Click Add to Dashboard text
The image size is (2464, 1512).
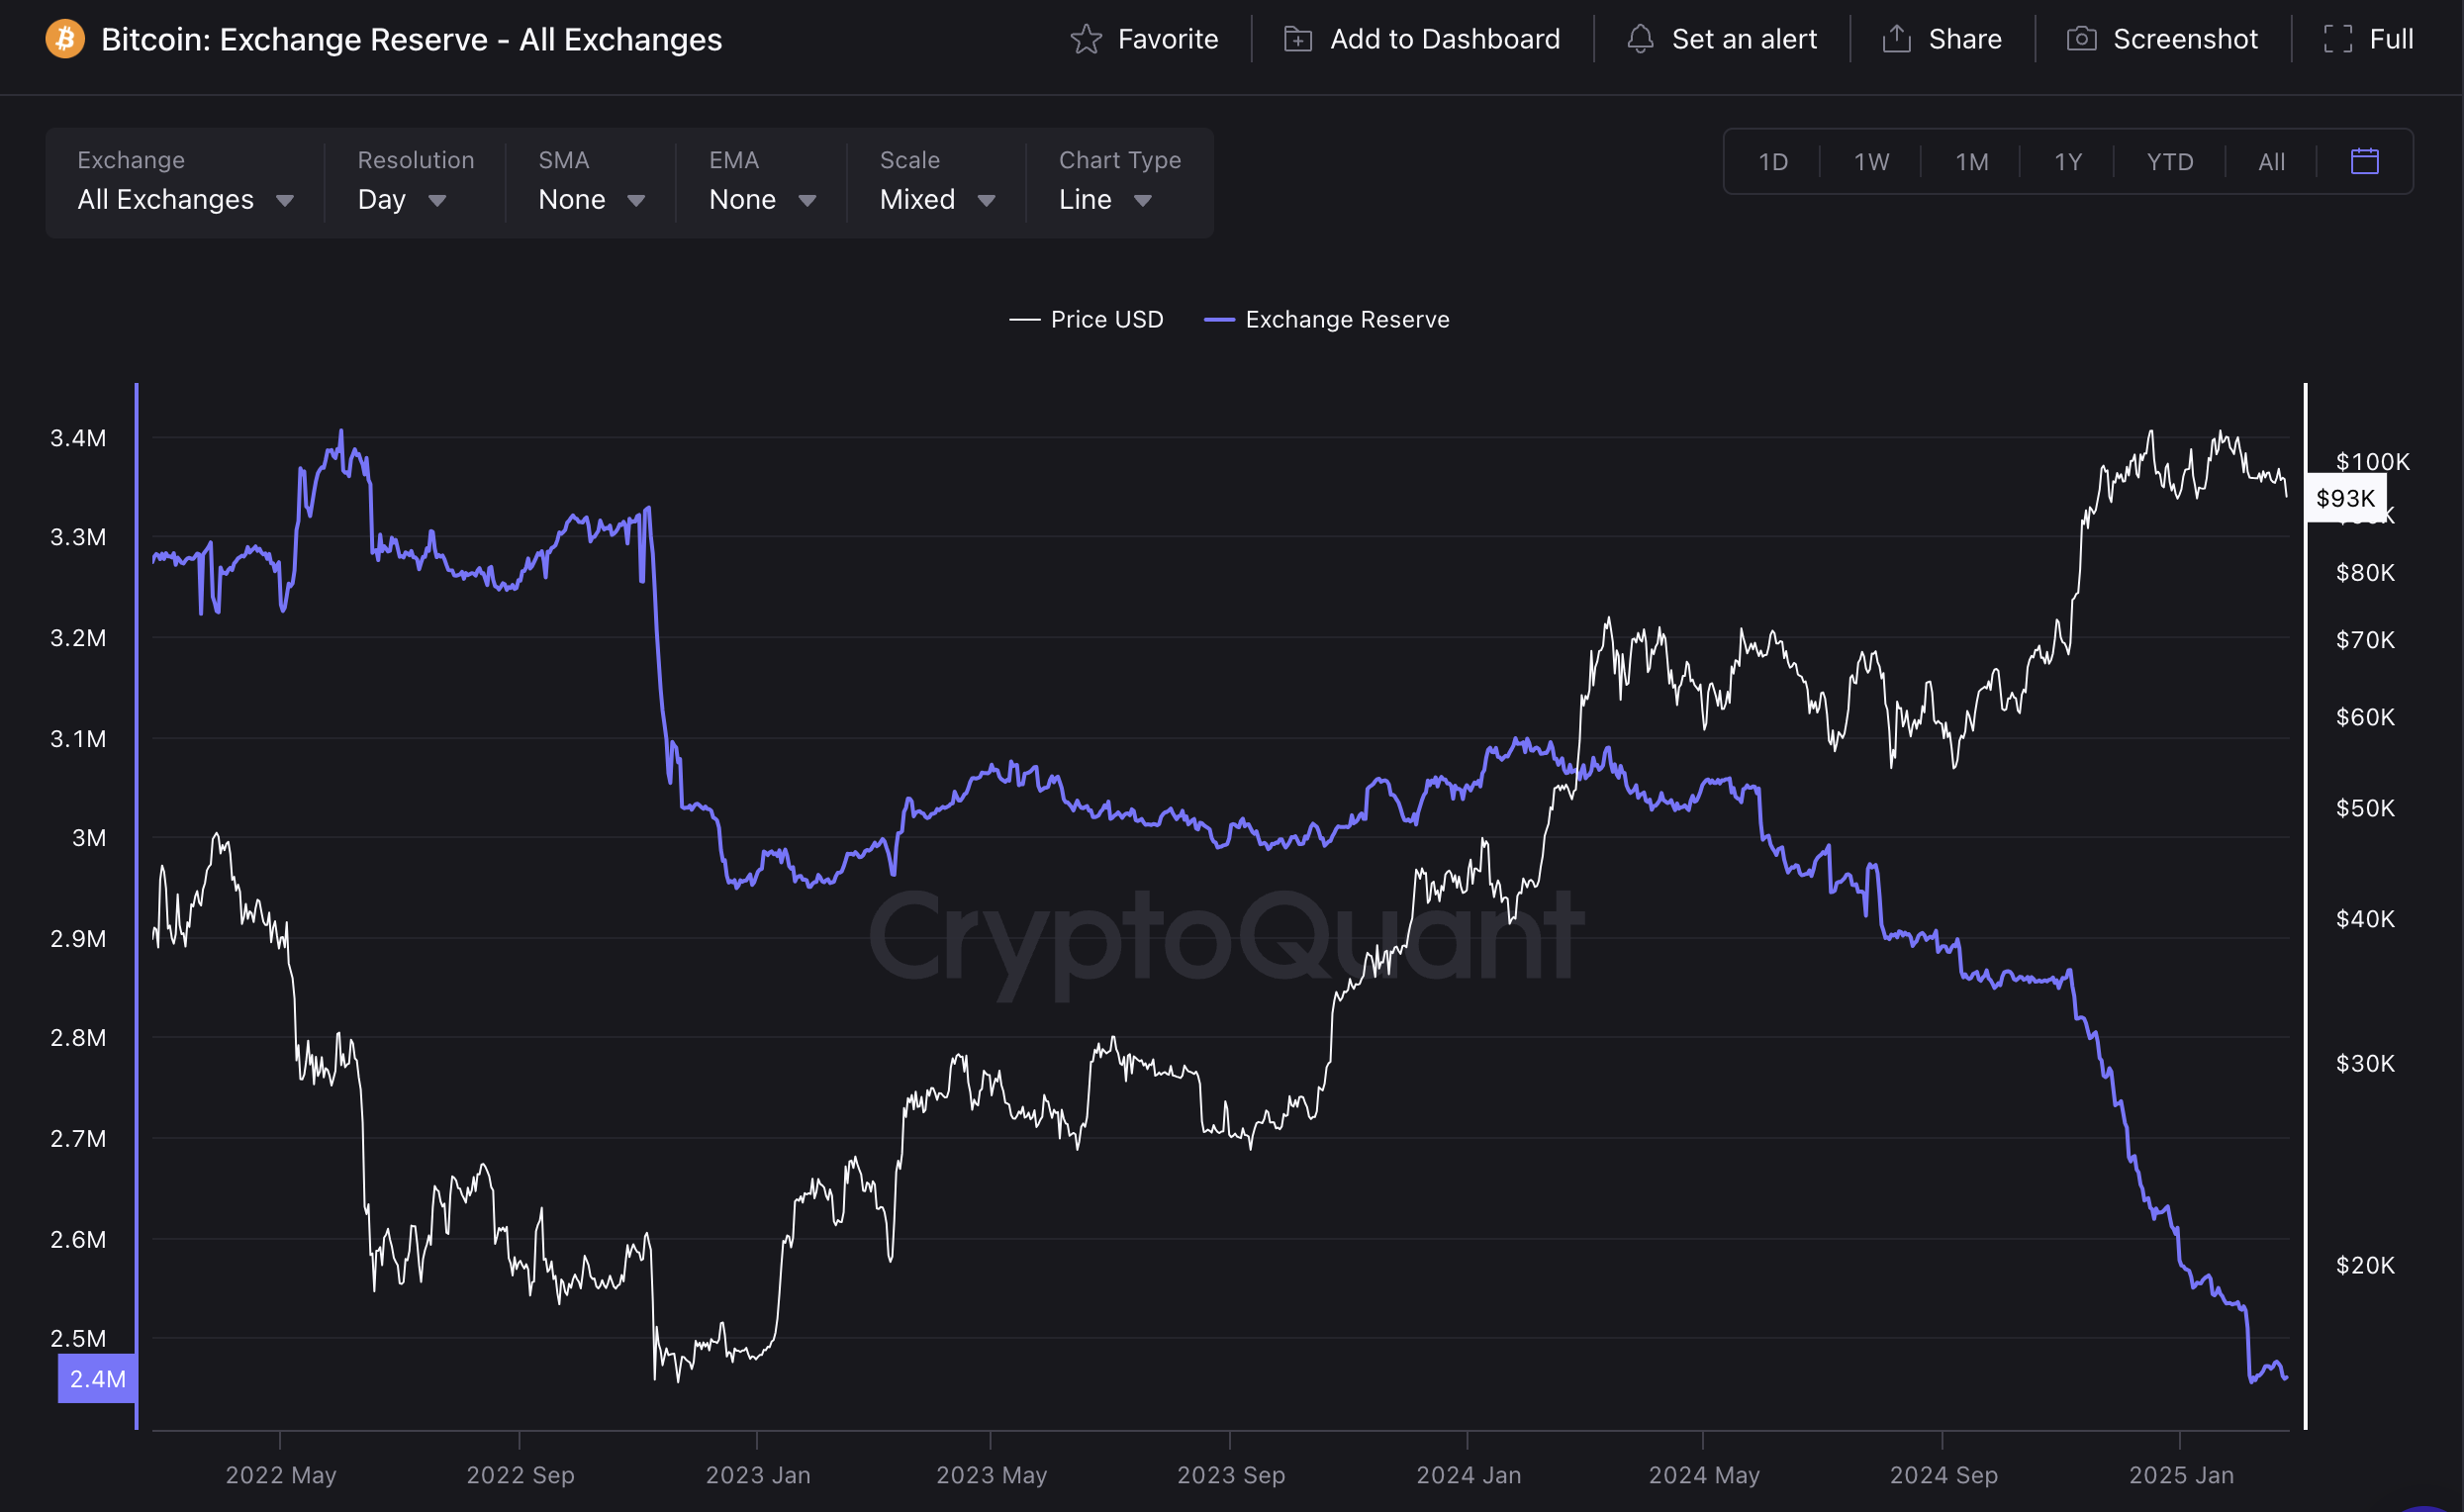click(1445, 39)
